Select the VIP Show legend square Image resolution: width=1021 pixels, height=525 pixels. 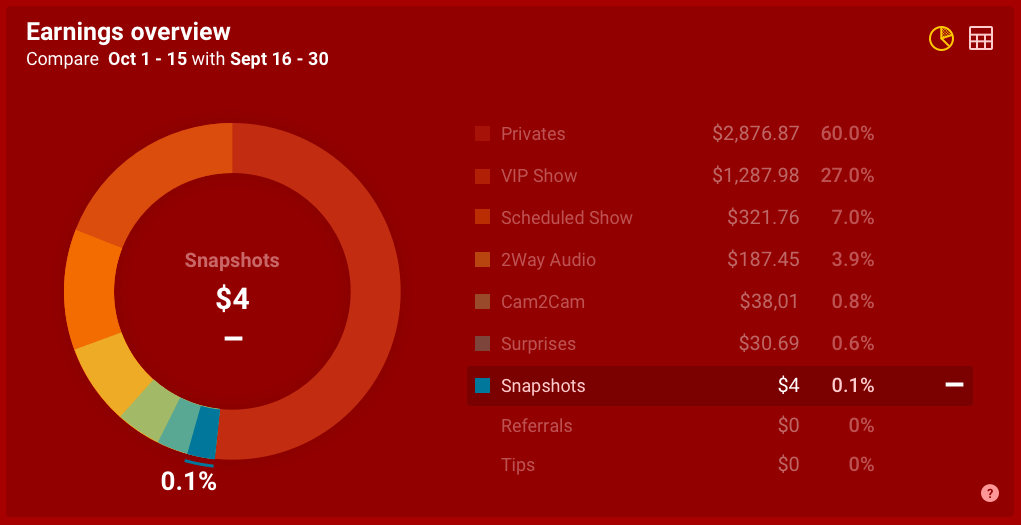pos(483,177)
